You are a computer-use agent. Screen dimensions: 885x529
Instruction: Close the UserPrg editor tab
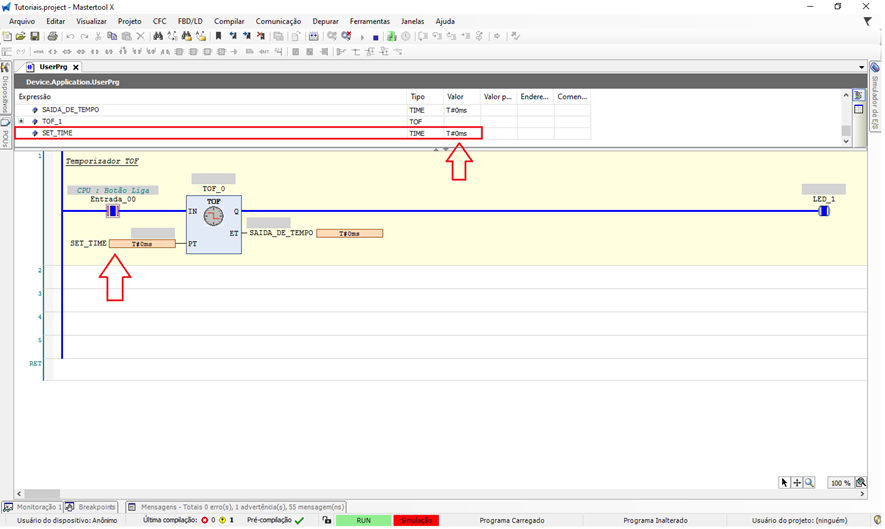tap(75, 67)
